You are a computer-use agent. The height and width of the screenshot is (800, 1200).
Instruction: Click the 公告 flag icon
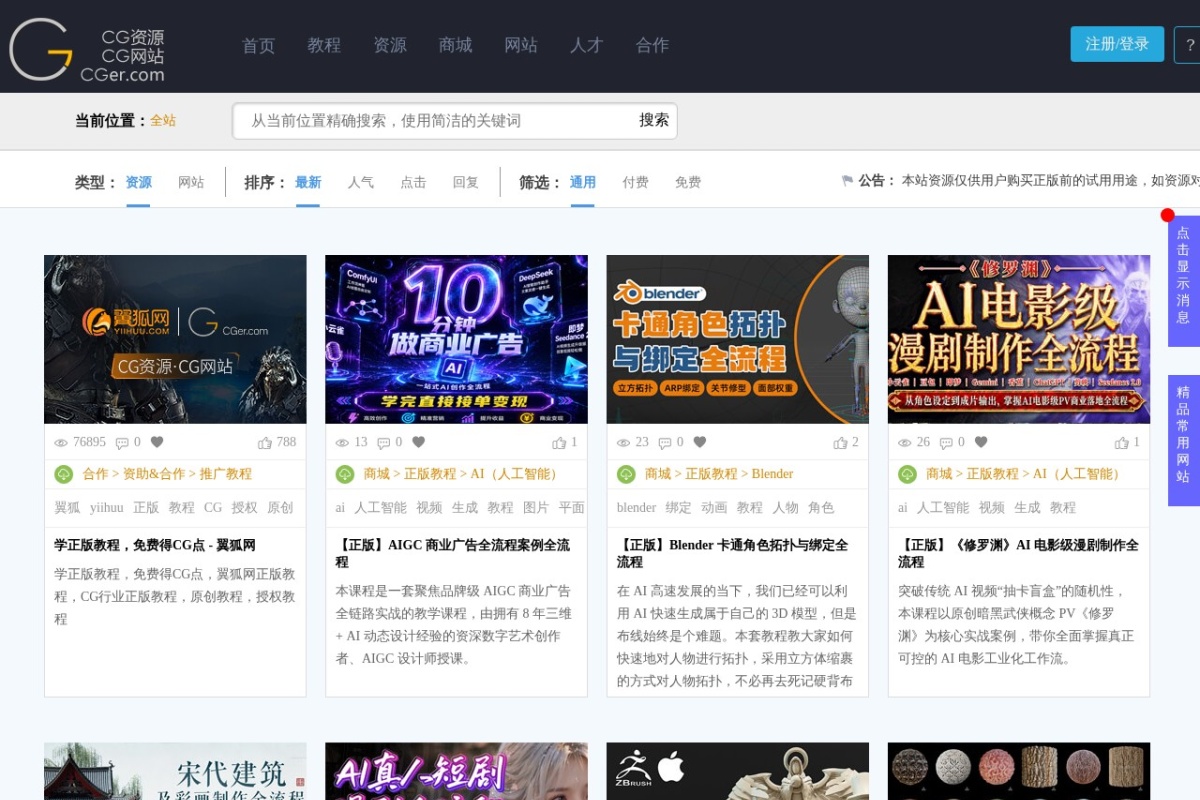[847, 181]
